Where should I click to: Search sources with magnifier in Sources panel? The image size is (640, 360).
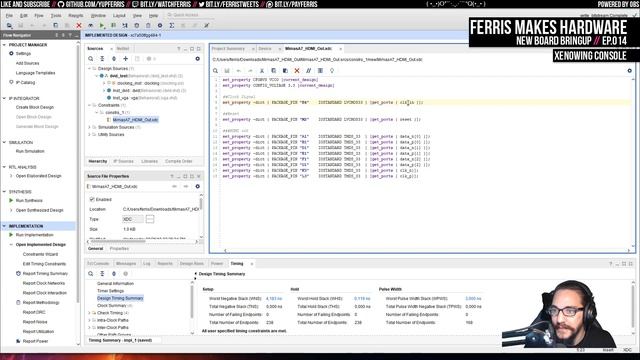pyautogui.click(x=91, y=59)
